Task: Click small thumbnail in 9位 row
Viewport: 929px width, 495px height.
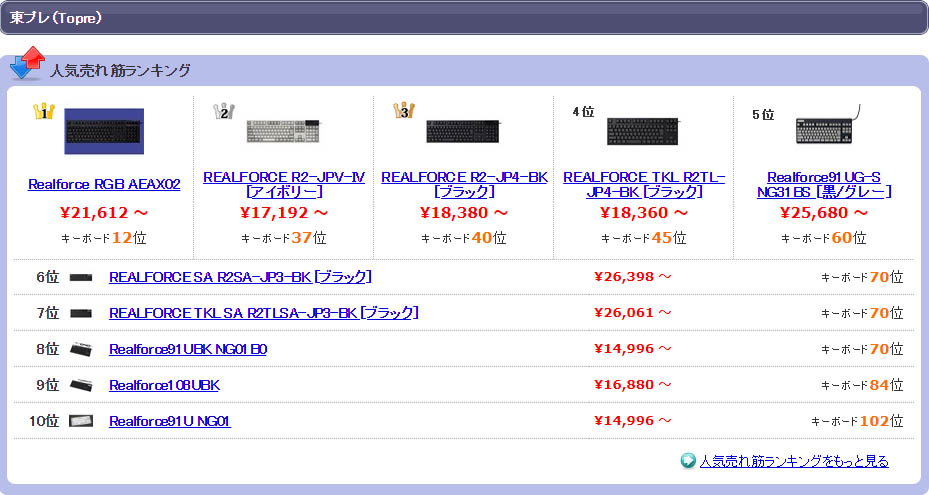Action: click(x=81, y=385)
